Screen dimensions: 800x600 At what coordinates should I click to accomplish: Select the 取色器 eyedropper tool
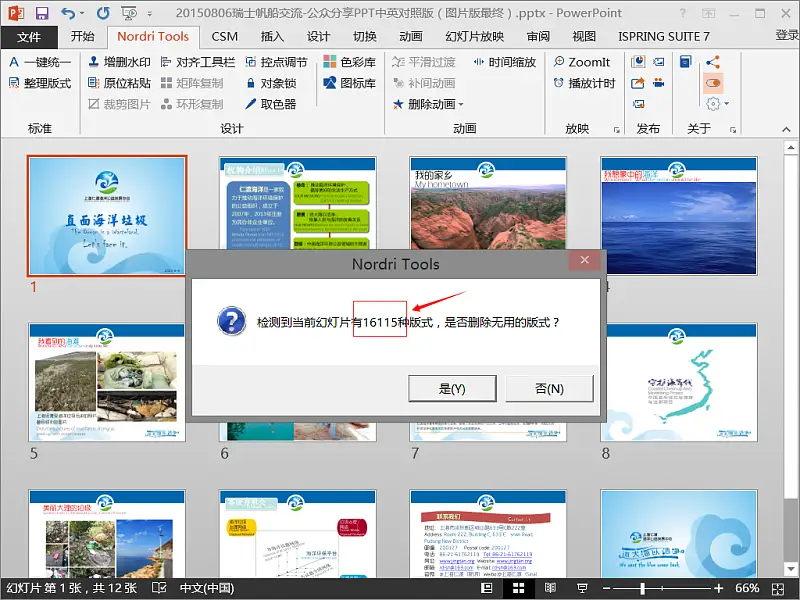pos(271,104)
